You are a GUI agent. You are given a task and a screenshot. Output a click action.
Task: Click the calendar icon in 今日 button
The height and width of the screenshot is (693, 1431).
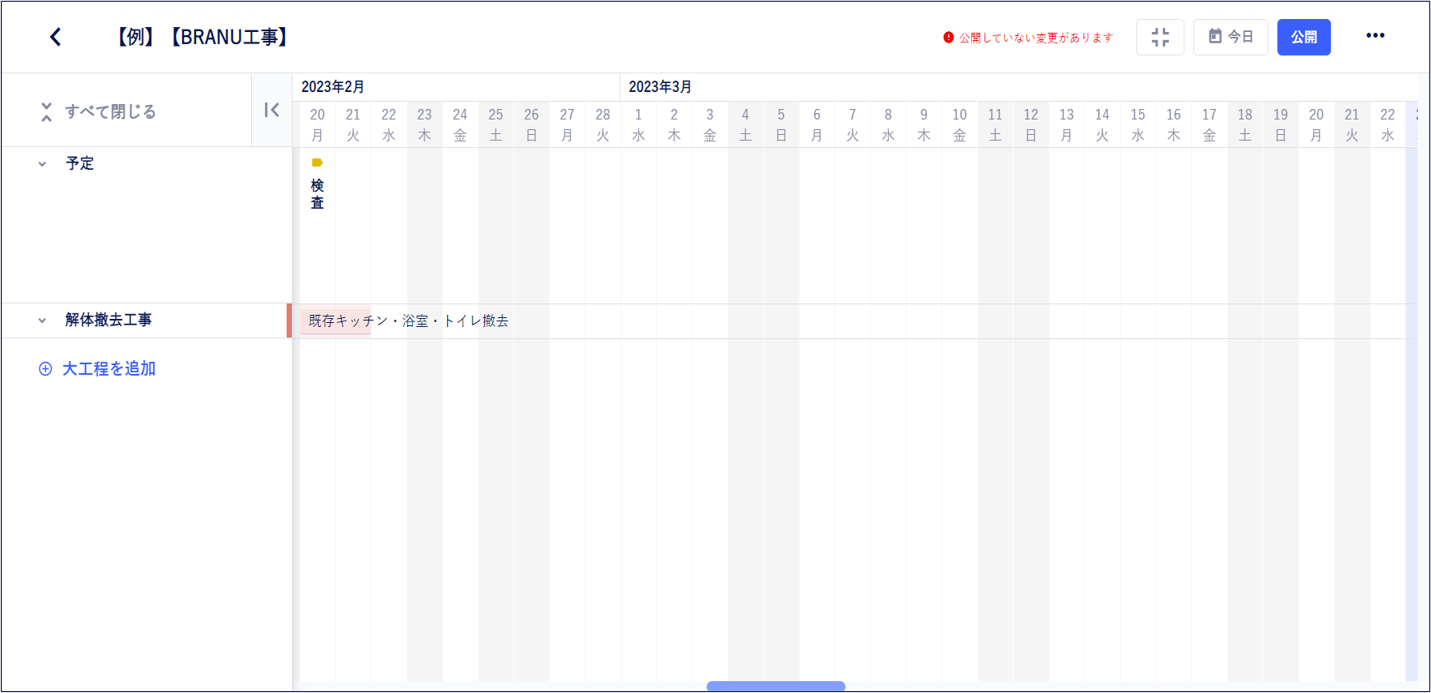1215,36
